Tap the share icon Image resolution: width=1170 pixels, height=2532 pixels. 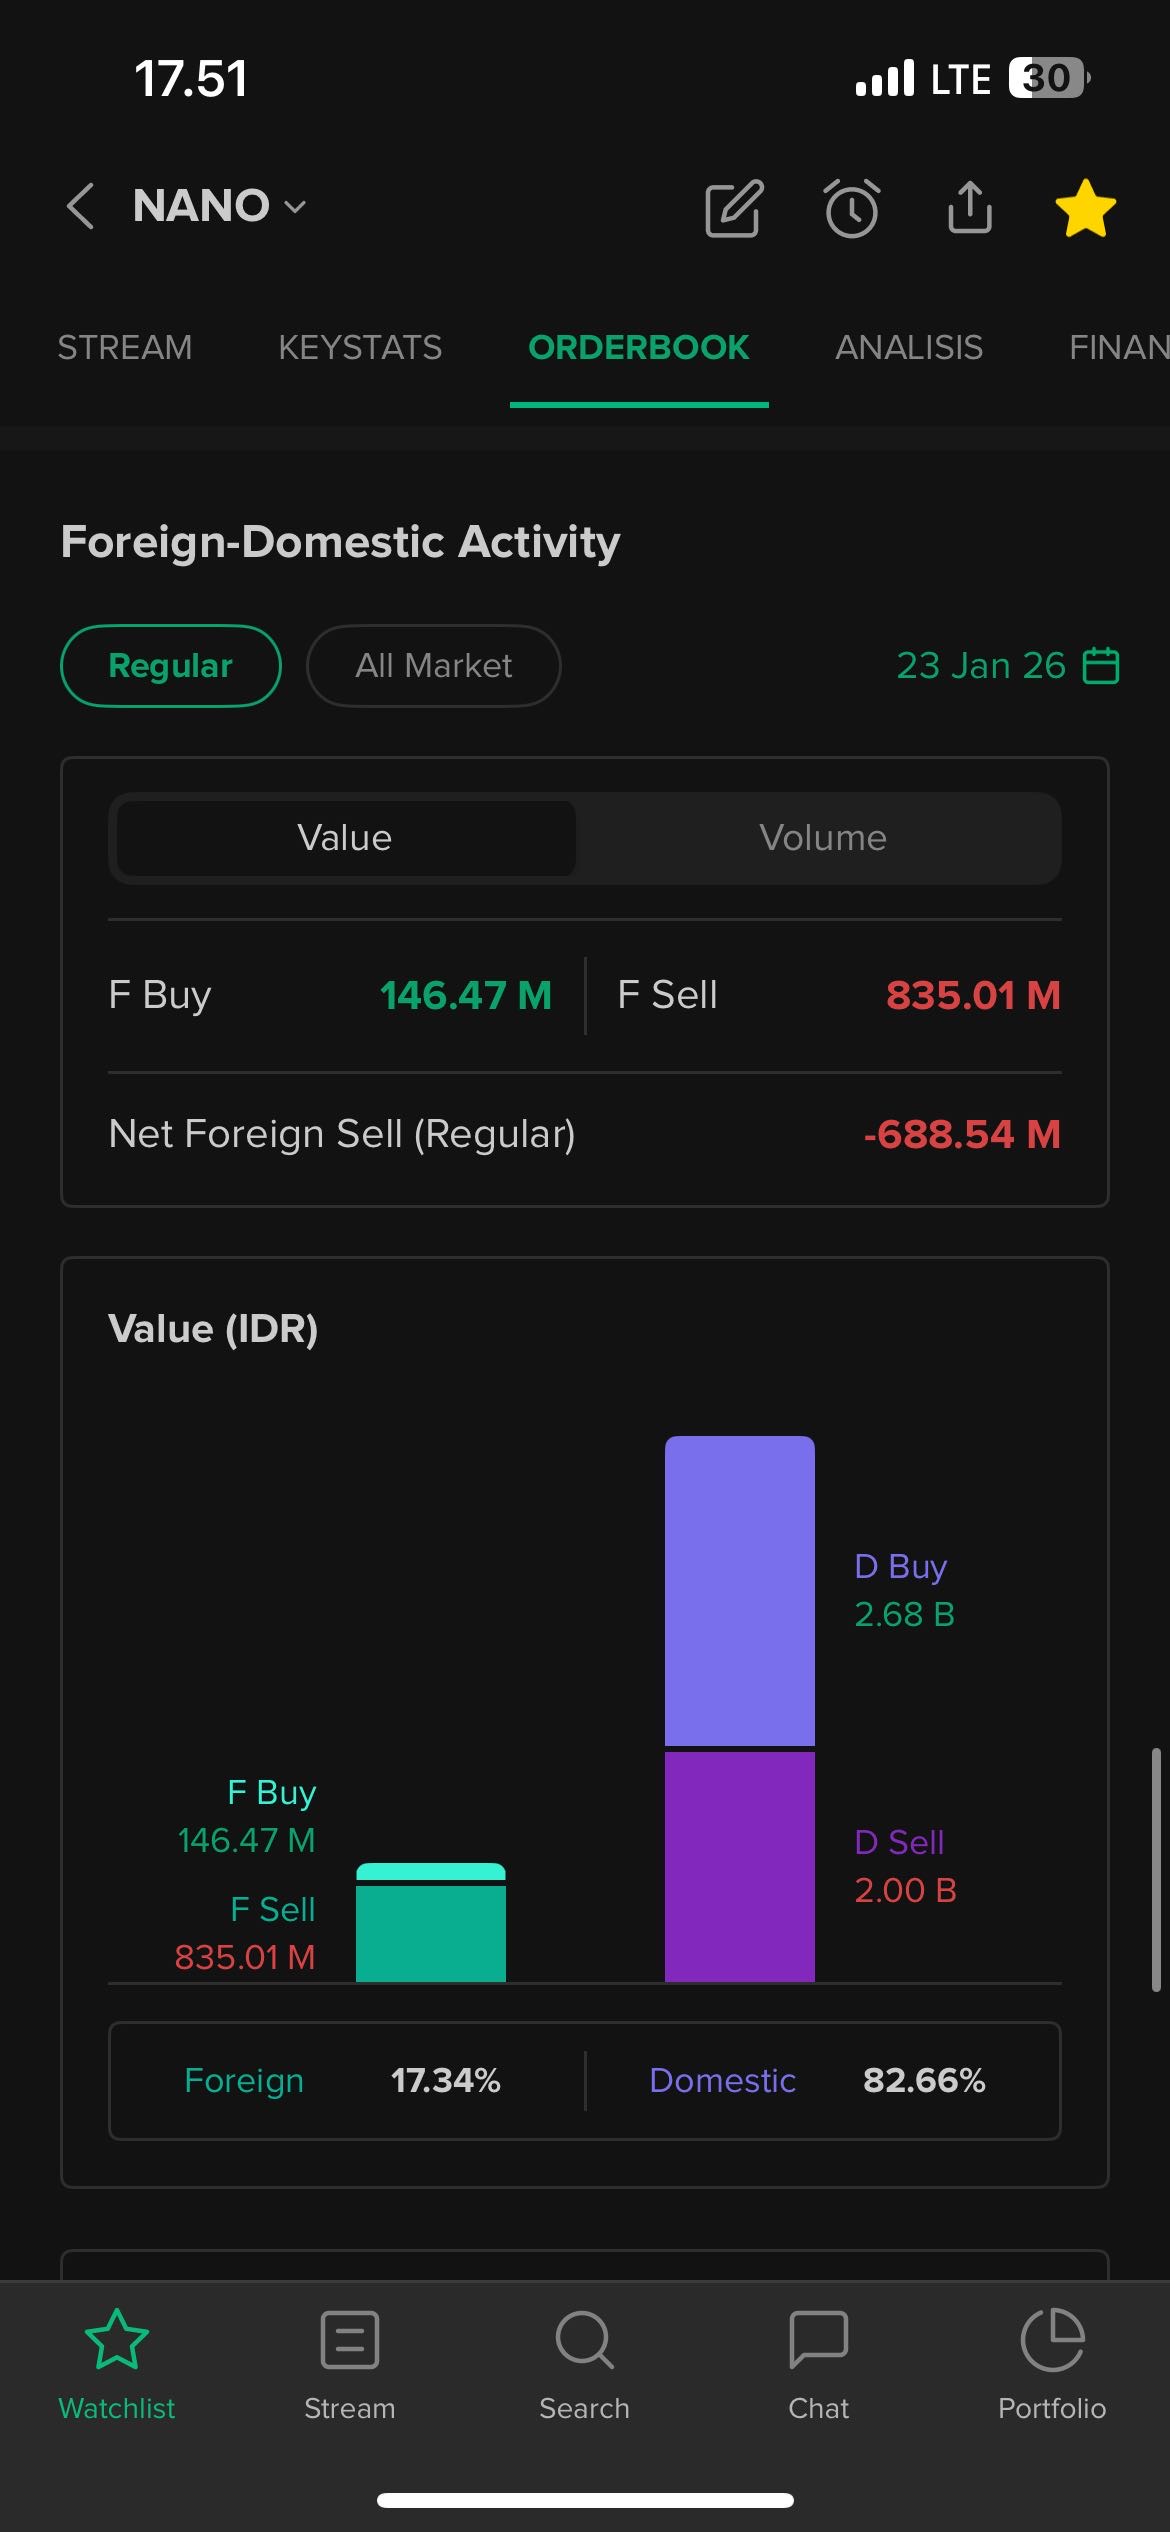coord(969,207)
